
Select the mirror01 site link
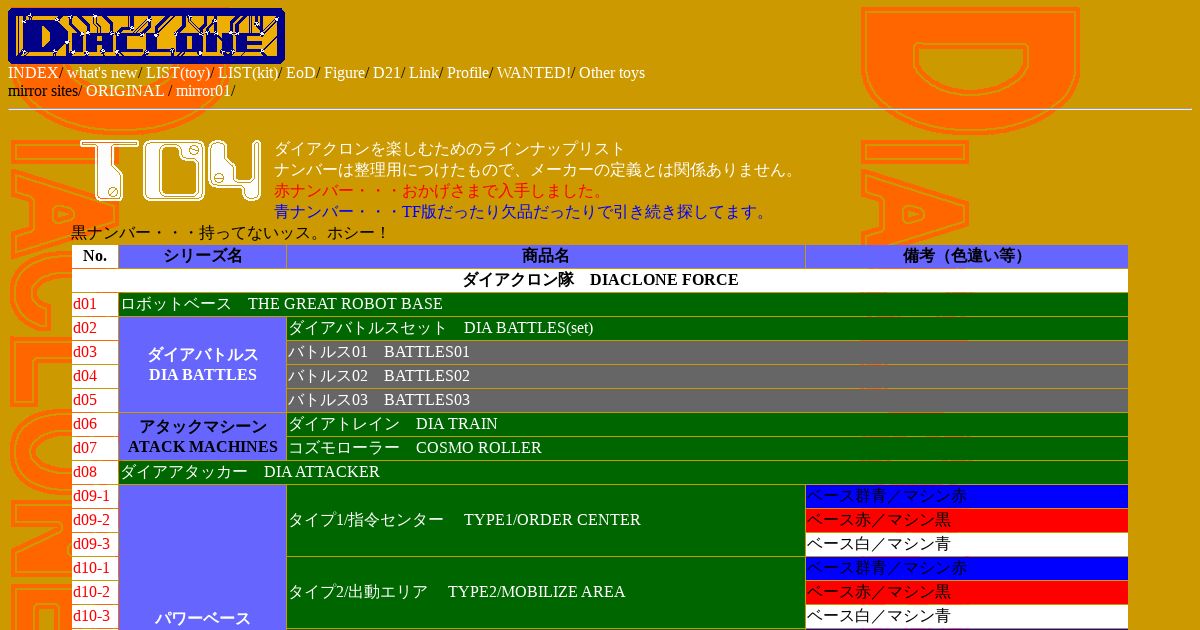tap(203, 91)
